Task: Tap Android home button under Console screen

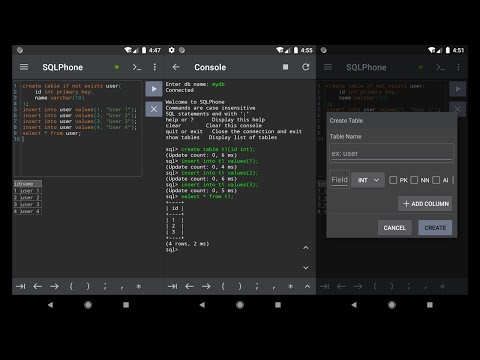Action: click(x=240, y=305)
